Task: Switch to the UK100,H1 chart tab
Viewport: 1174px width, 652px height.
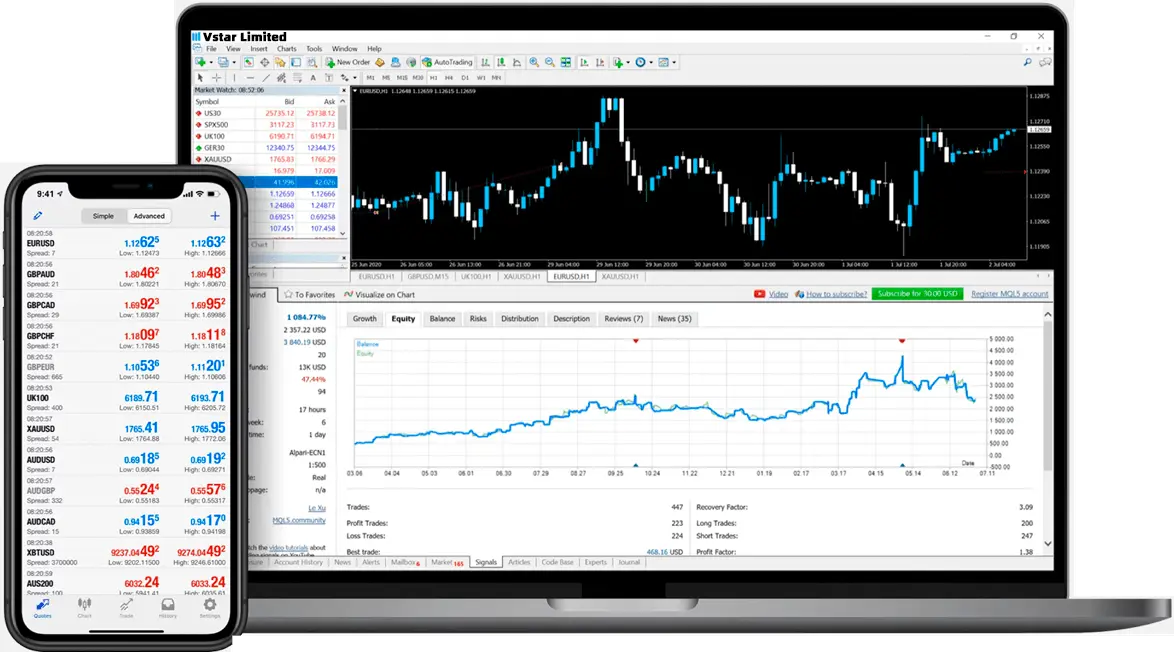Action: tap(475, 276)
